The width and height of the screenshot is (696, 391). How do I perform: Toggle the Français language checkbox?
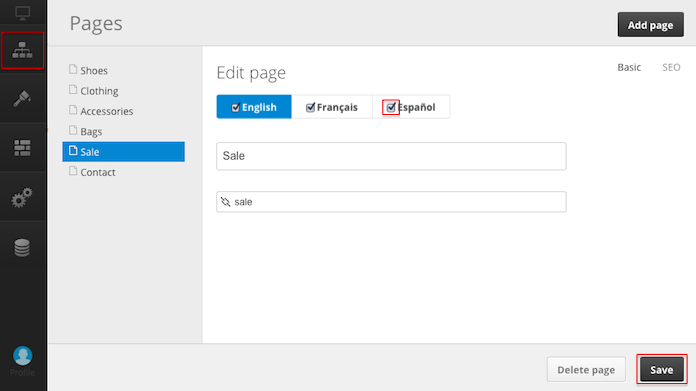click(310, 107)
